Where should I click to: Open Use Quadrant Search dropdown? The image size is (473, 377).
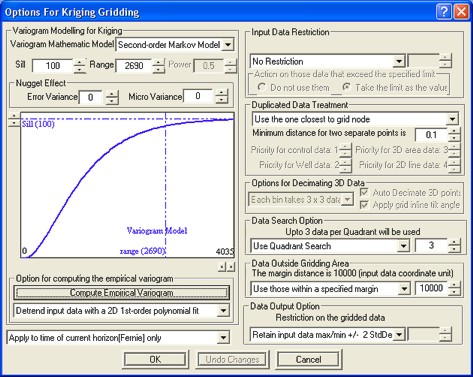[x=403, y=246]
